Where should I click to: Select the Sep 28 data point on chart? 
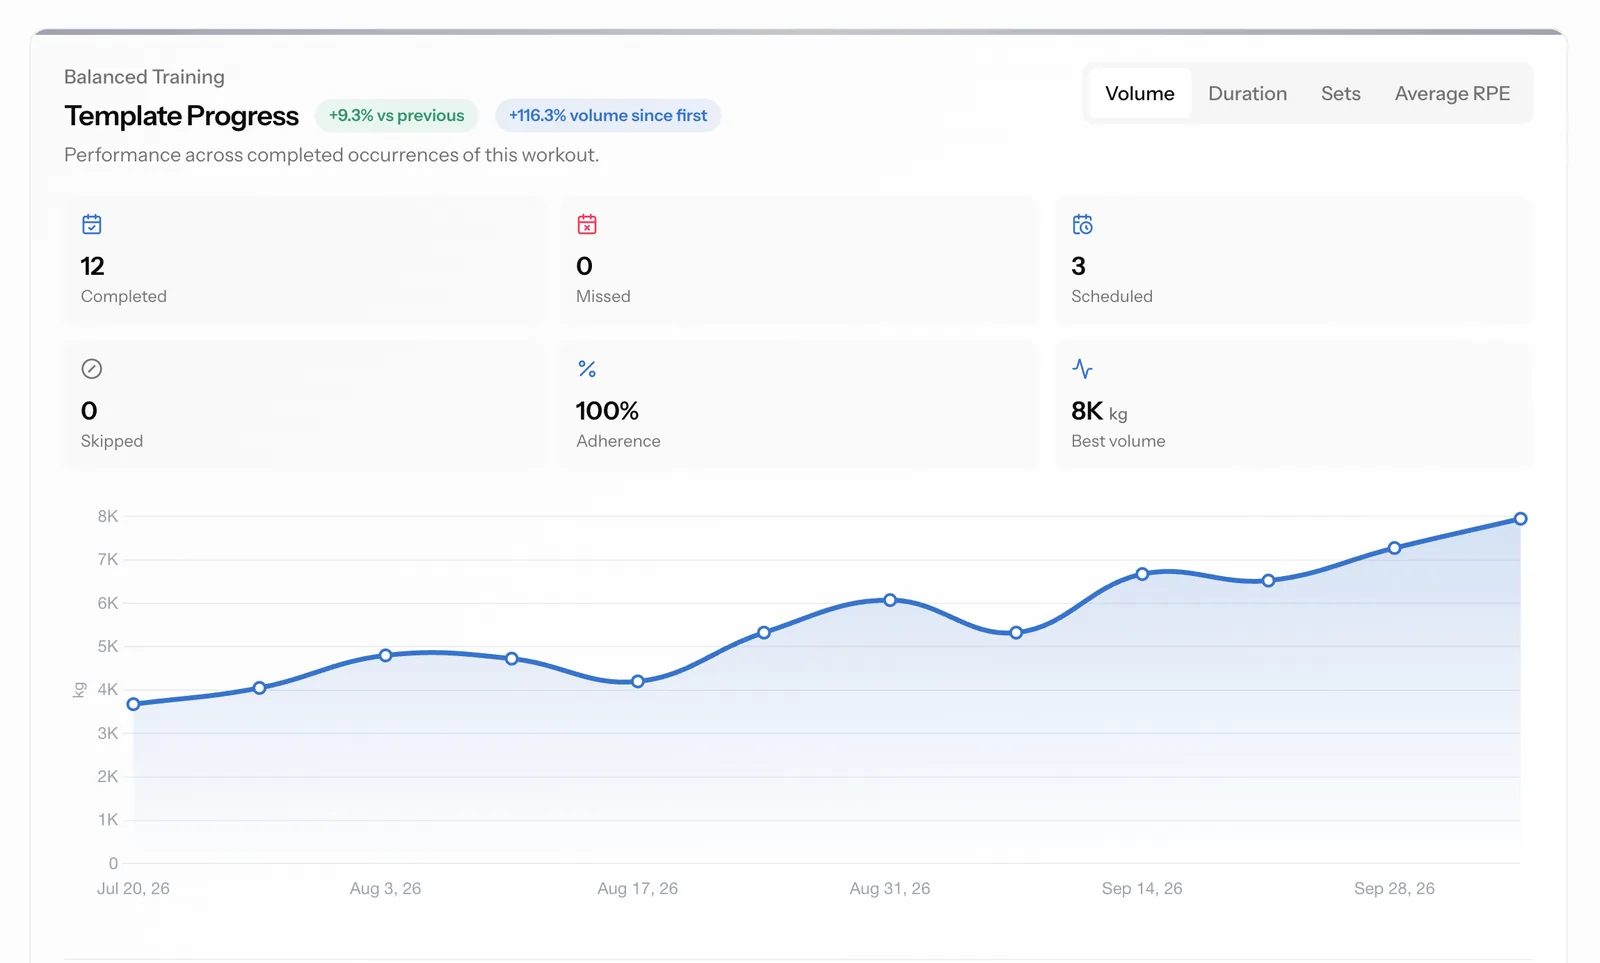[x=1394, y=548]
